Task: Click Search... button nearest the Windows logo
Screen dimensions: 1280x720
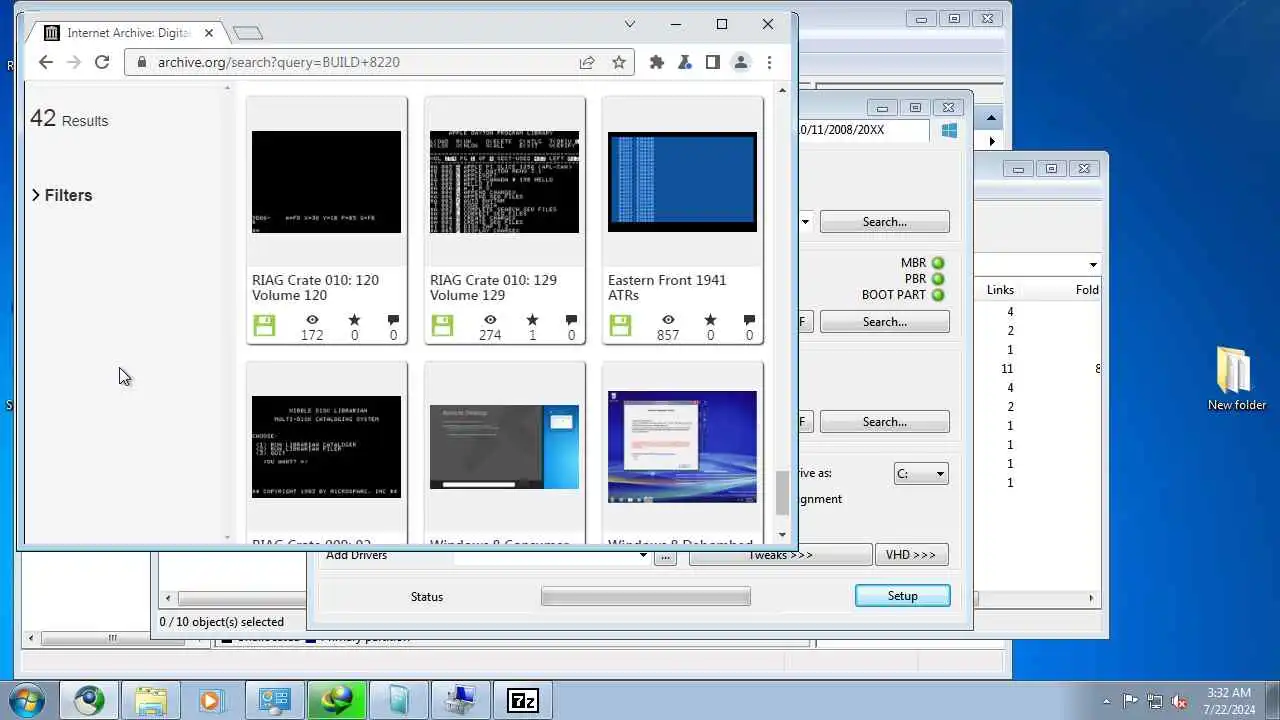Action: [x=885, y=222]
